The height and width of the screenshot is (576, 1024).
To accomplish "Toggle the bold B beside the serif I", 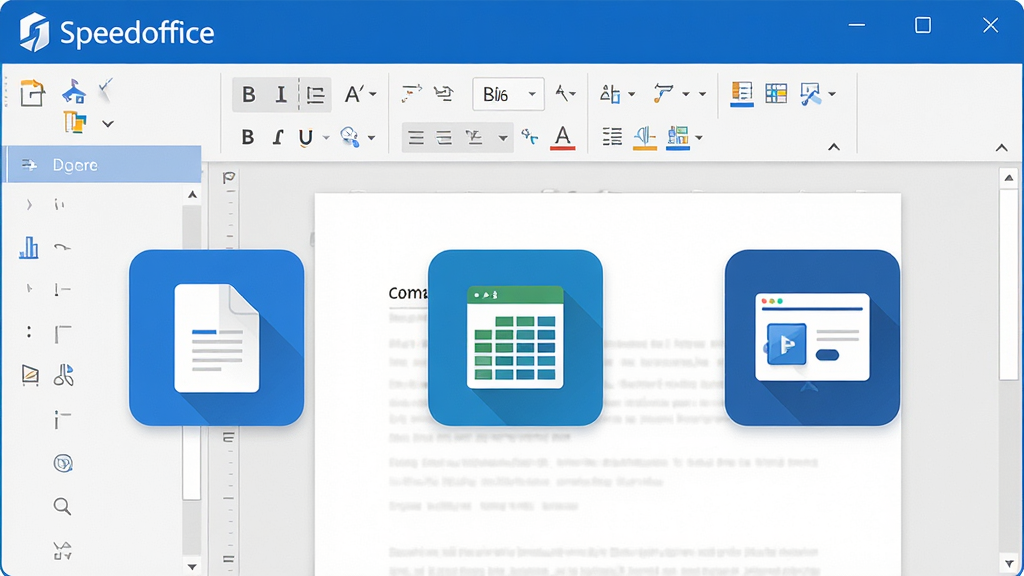I will coord(249,95).
